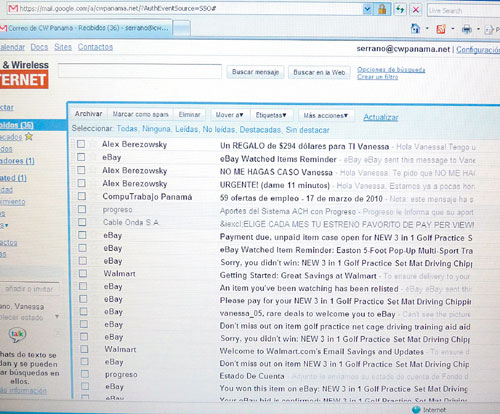Open the browser Home icon

(415, 29)
